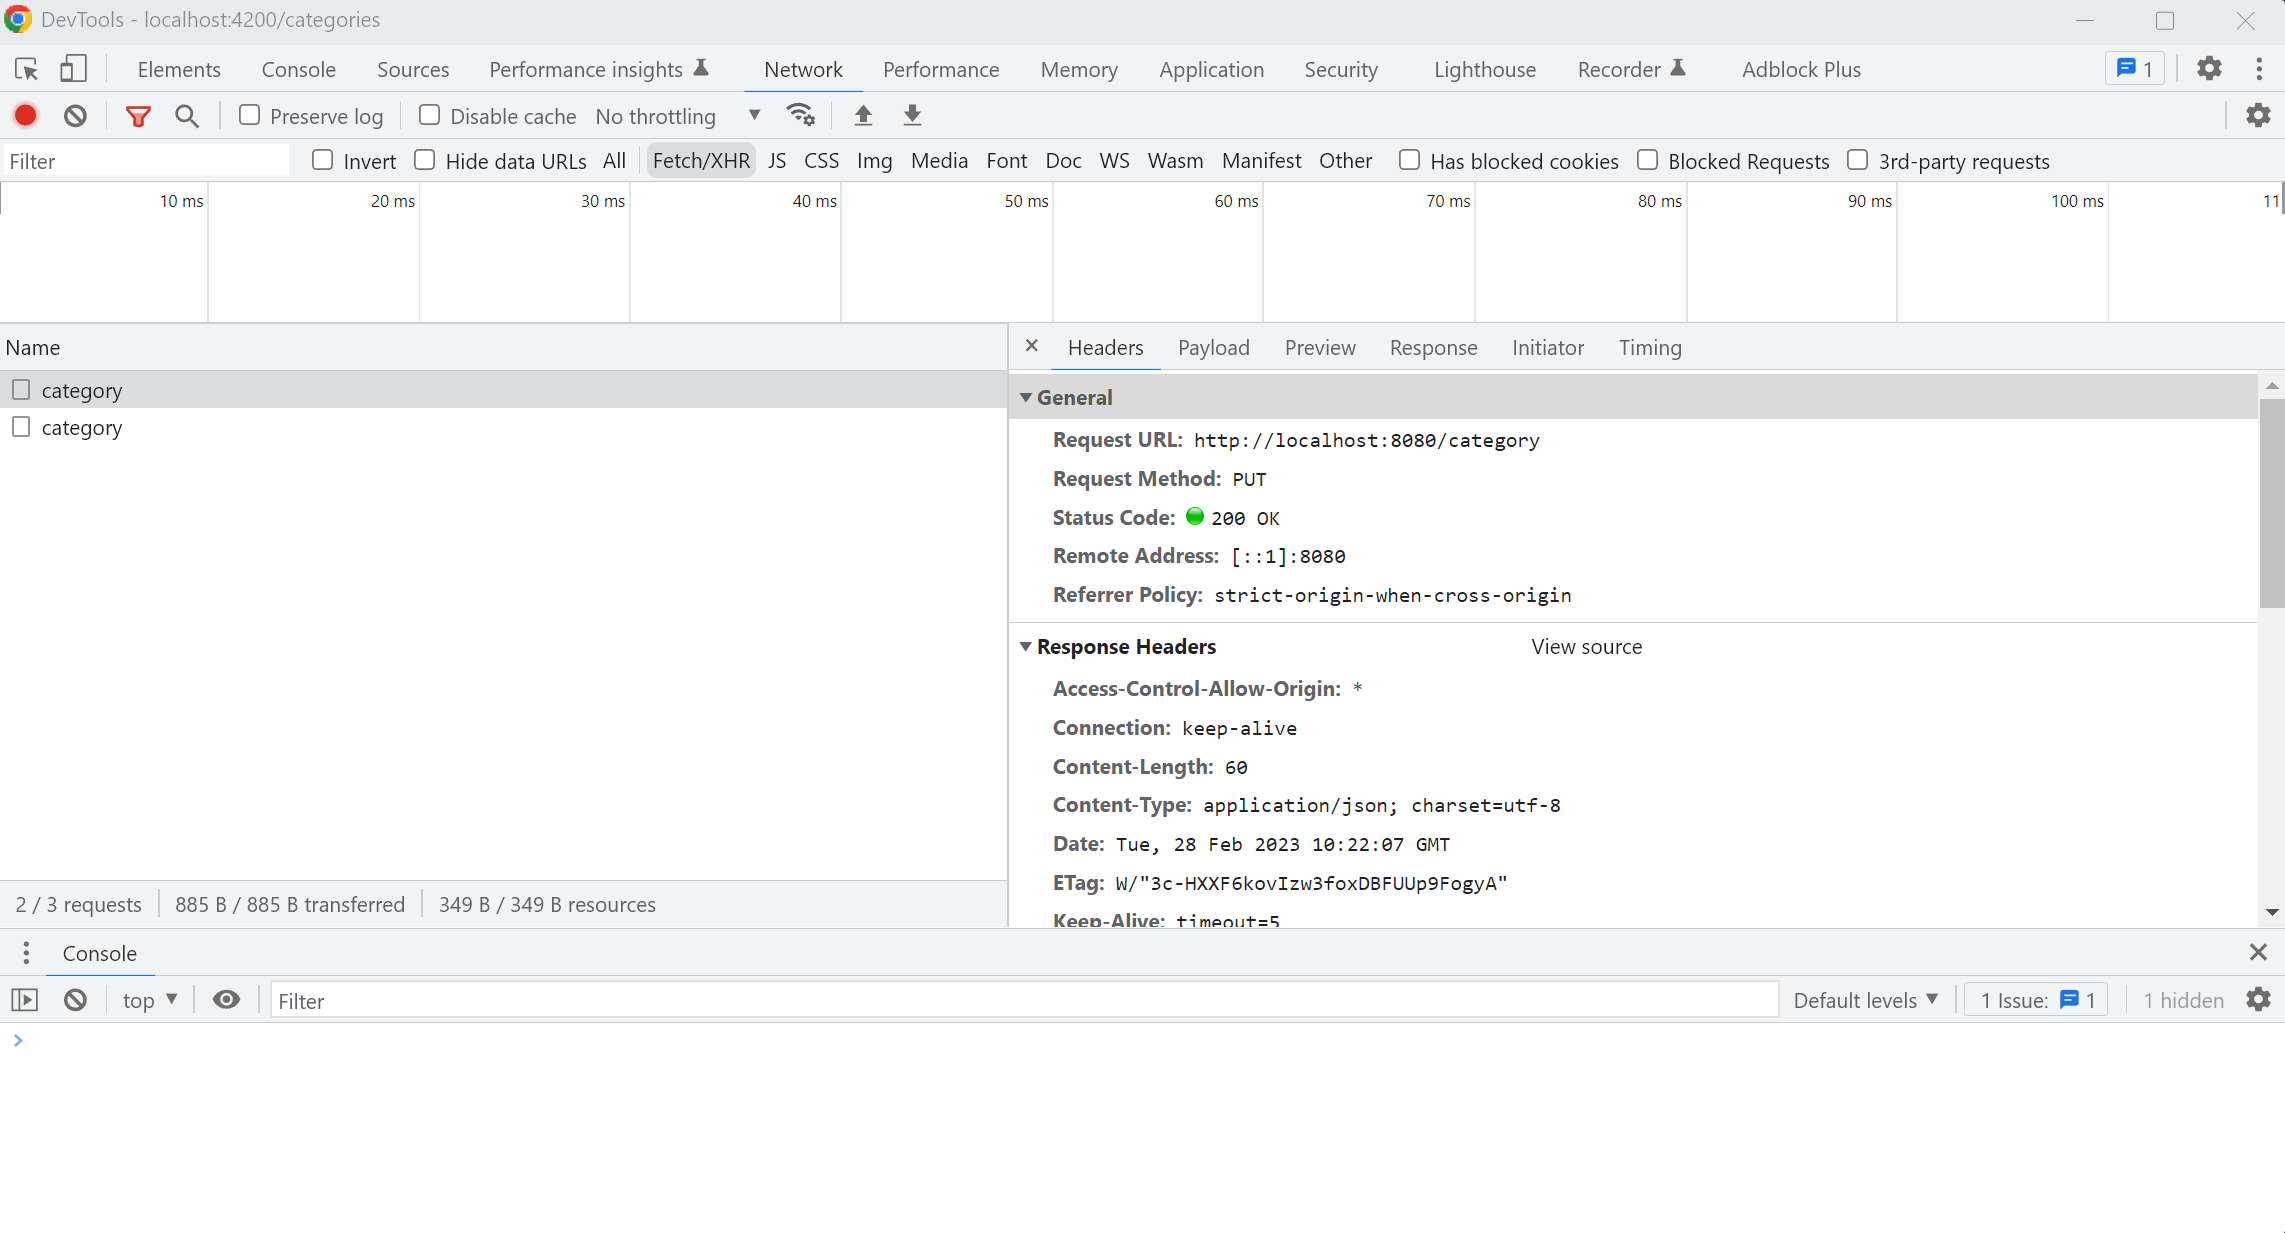The height and width of the screenshot is (1233, 2285).
Task: Click the filter funnel icon
Action: (140, 117)
